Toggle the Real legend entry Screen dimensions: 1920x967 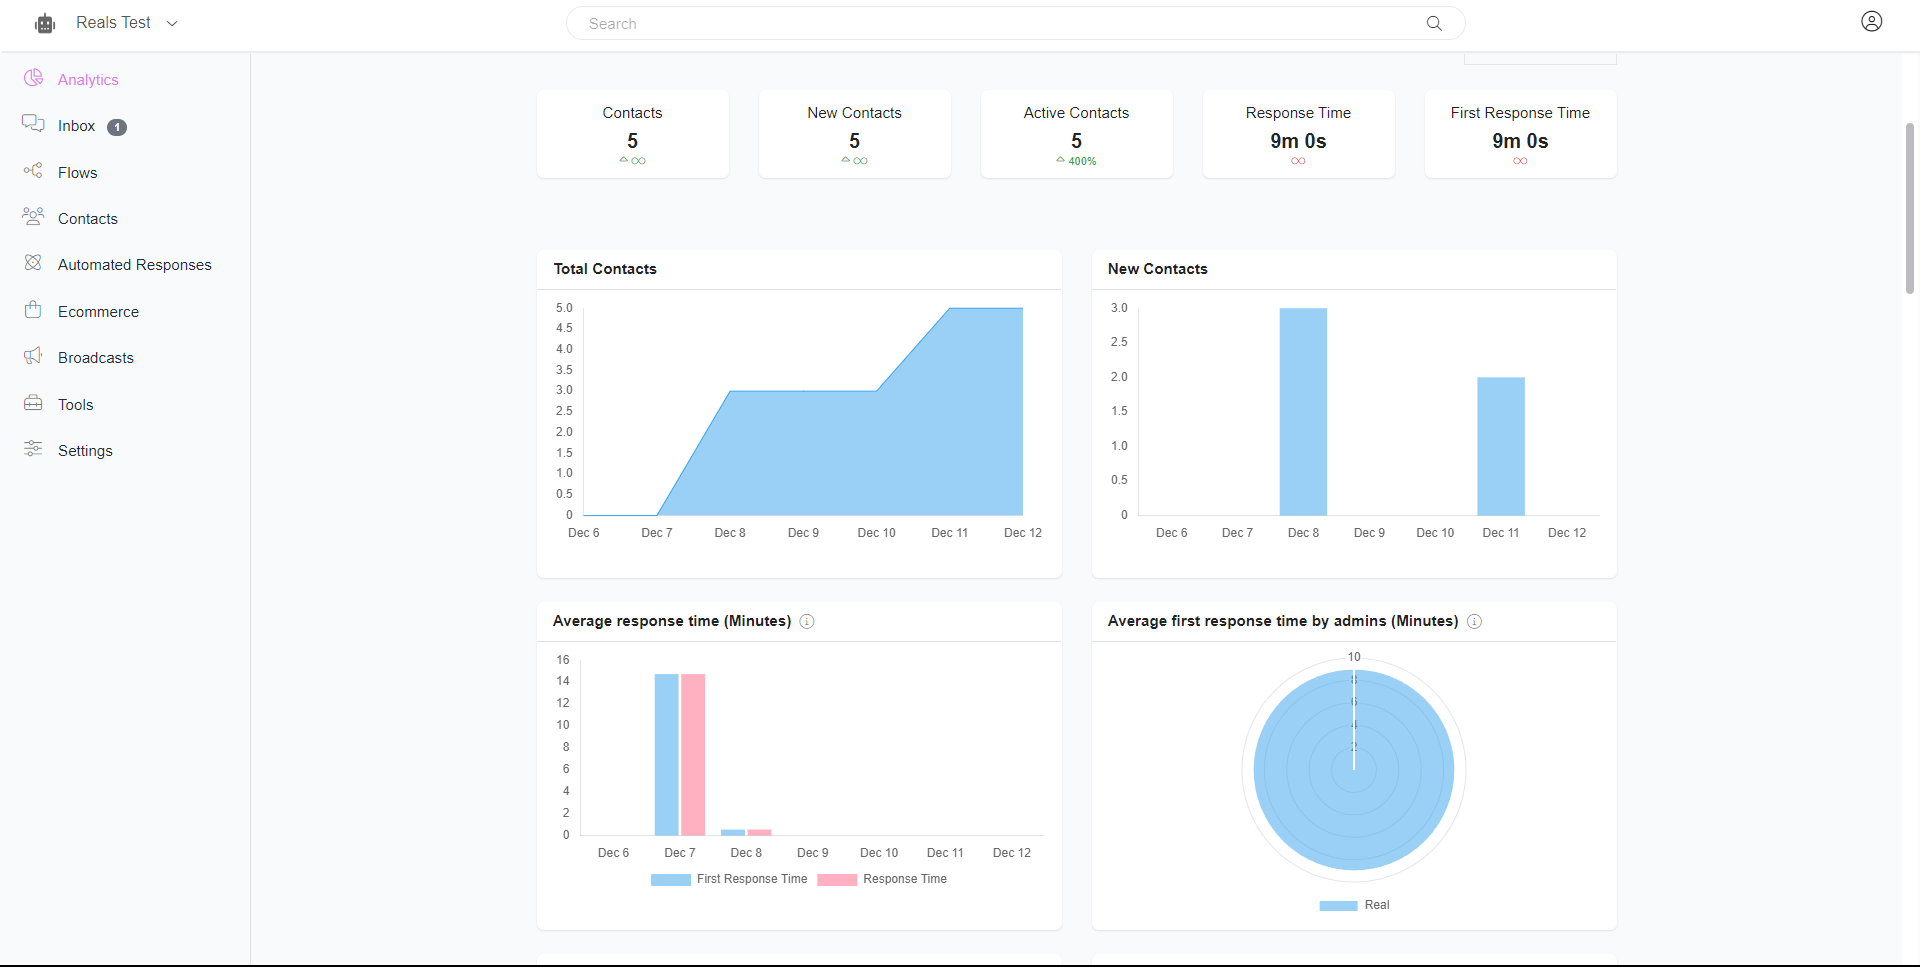[x=1354, y=905]
